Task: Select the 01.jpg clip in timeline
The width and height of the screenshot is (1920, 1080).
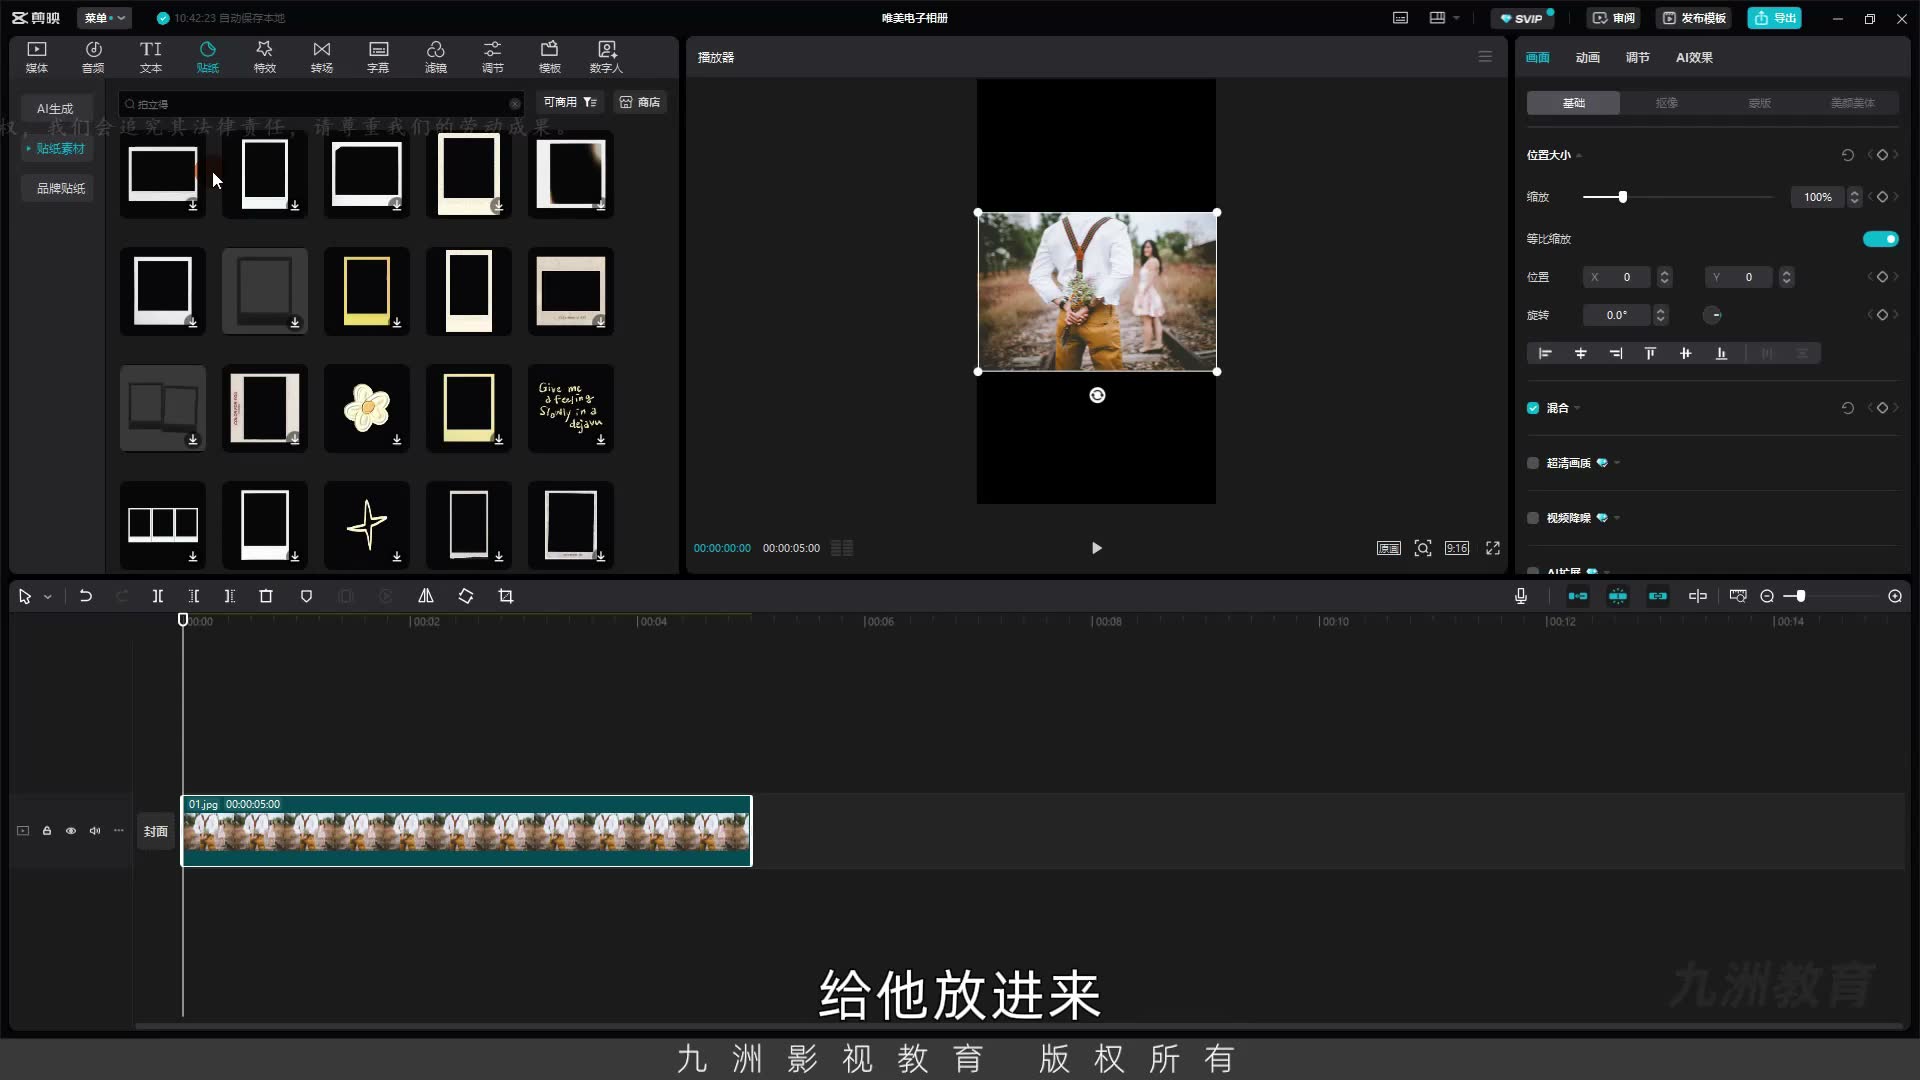Action: 466,831
